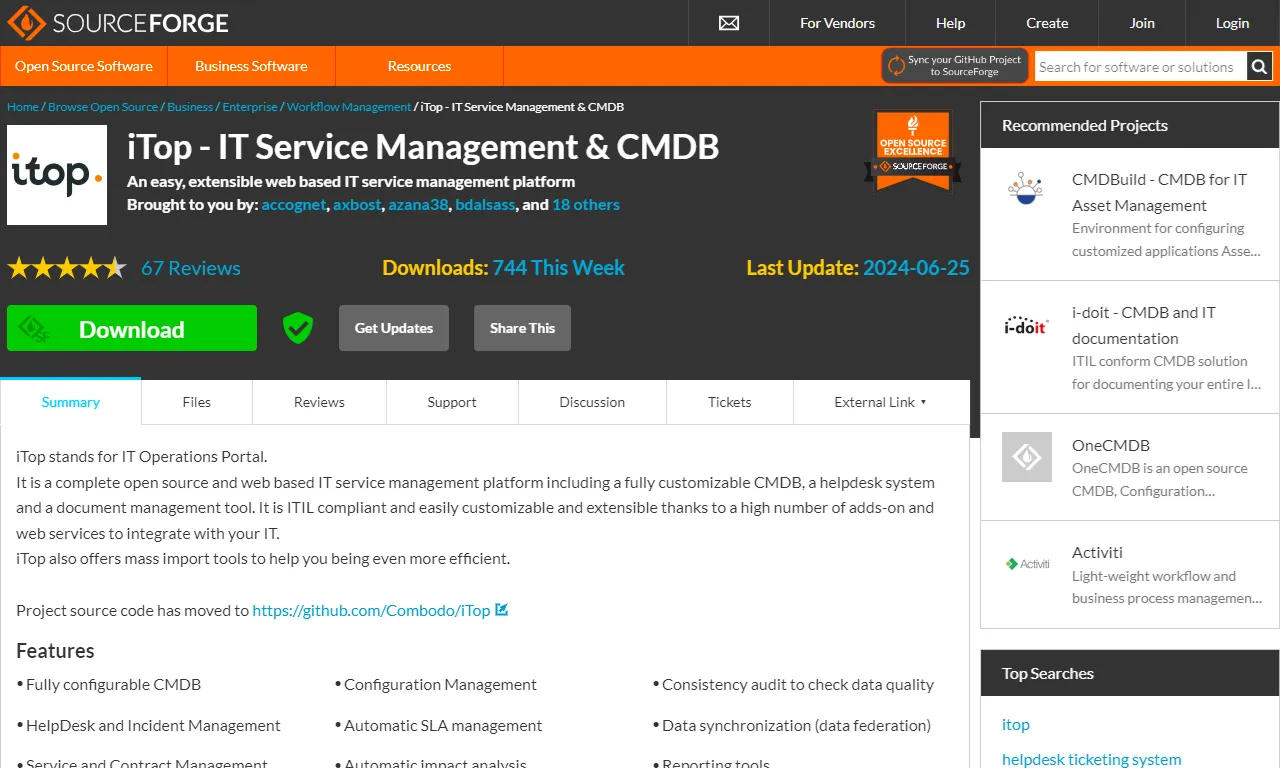
Task: Switch to the Tickets tab
Action: [730, 402]
